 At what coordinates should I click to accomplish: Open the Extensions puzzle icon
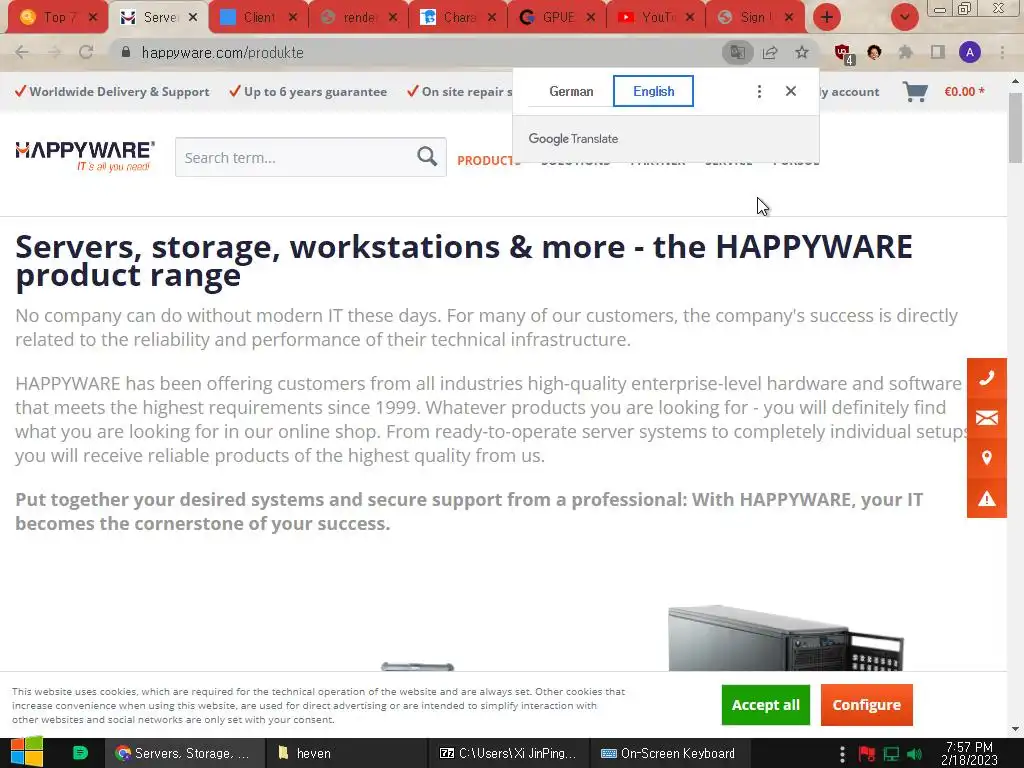[x=906, y=52]
